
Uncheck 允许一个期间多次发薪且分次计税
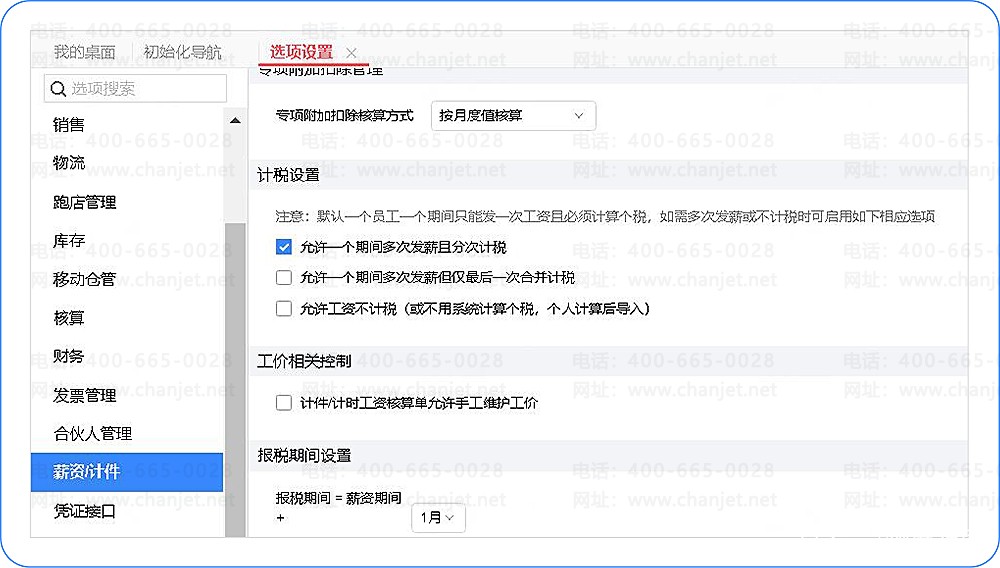284,247
